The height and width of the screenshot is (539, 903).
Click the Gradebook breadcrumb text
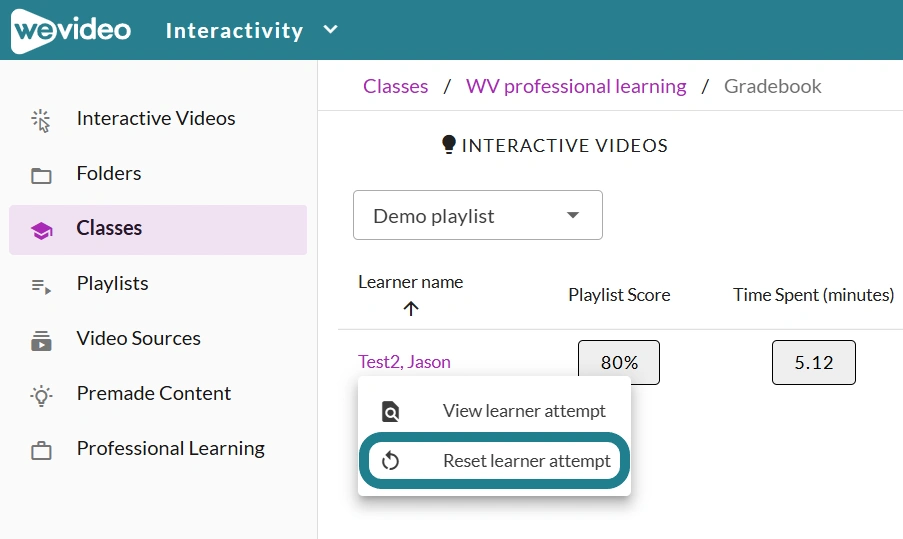click(x=772, y=86)
